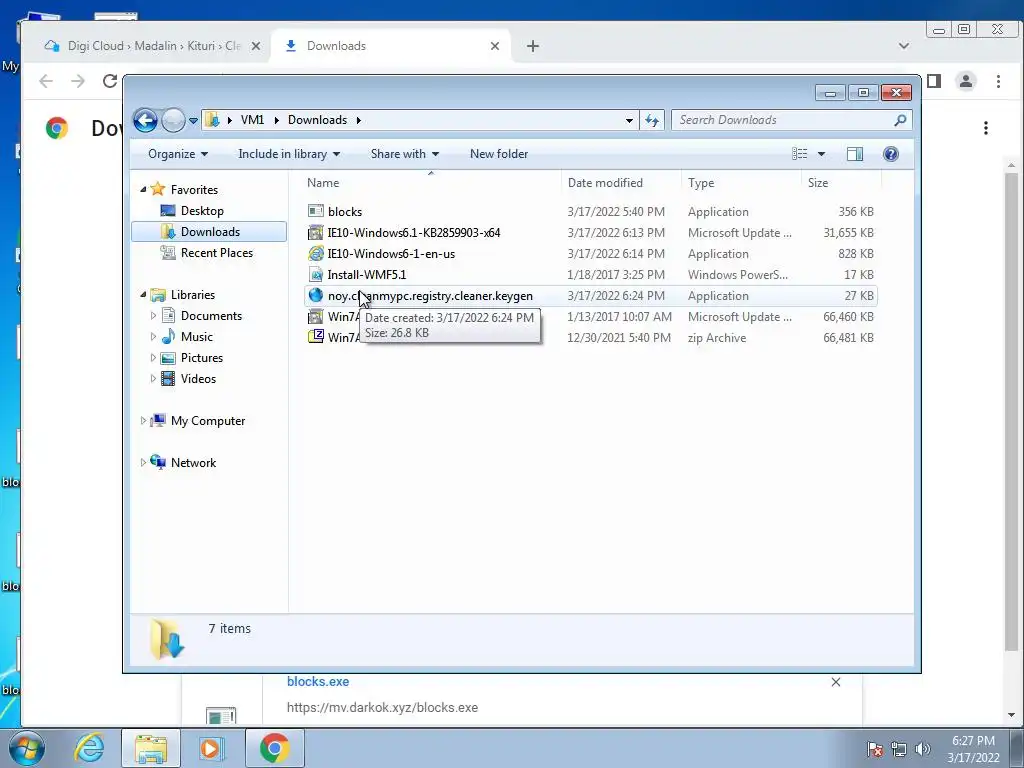Viewport: 1024px width, 768px height.
Task: Select the Music library icon
Action: click(x=168, y=336)
